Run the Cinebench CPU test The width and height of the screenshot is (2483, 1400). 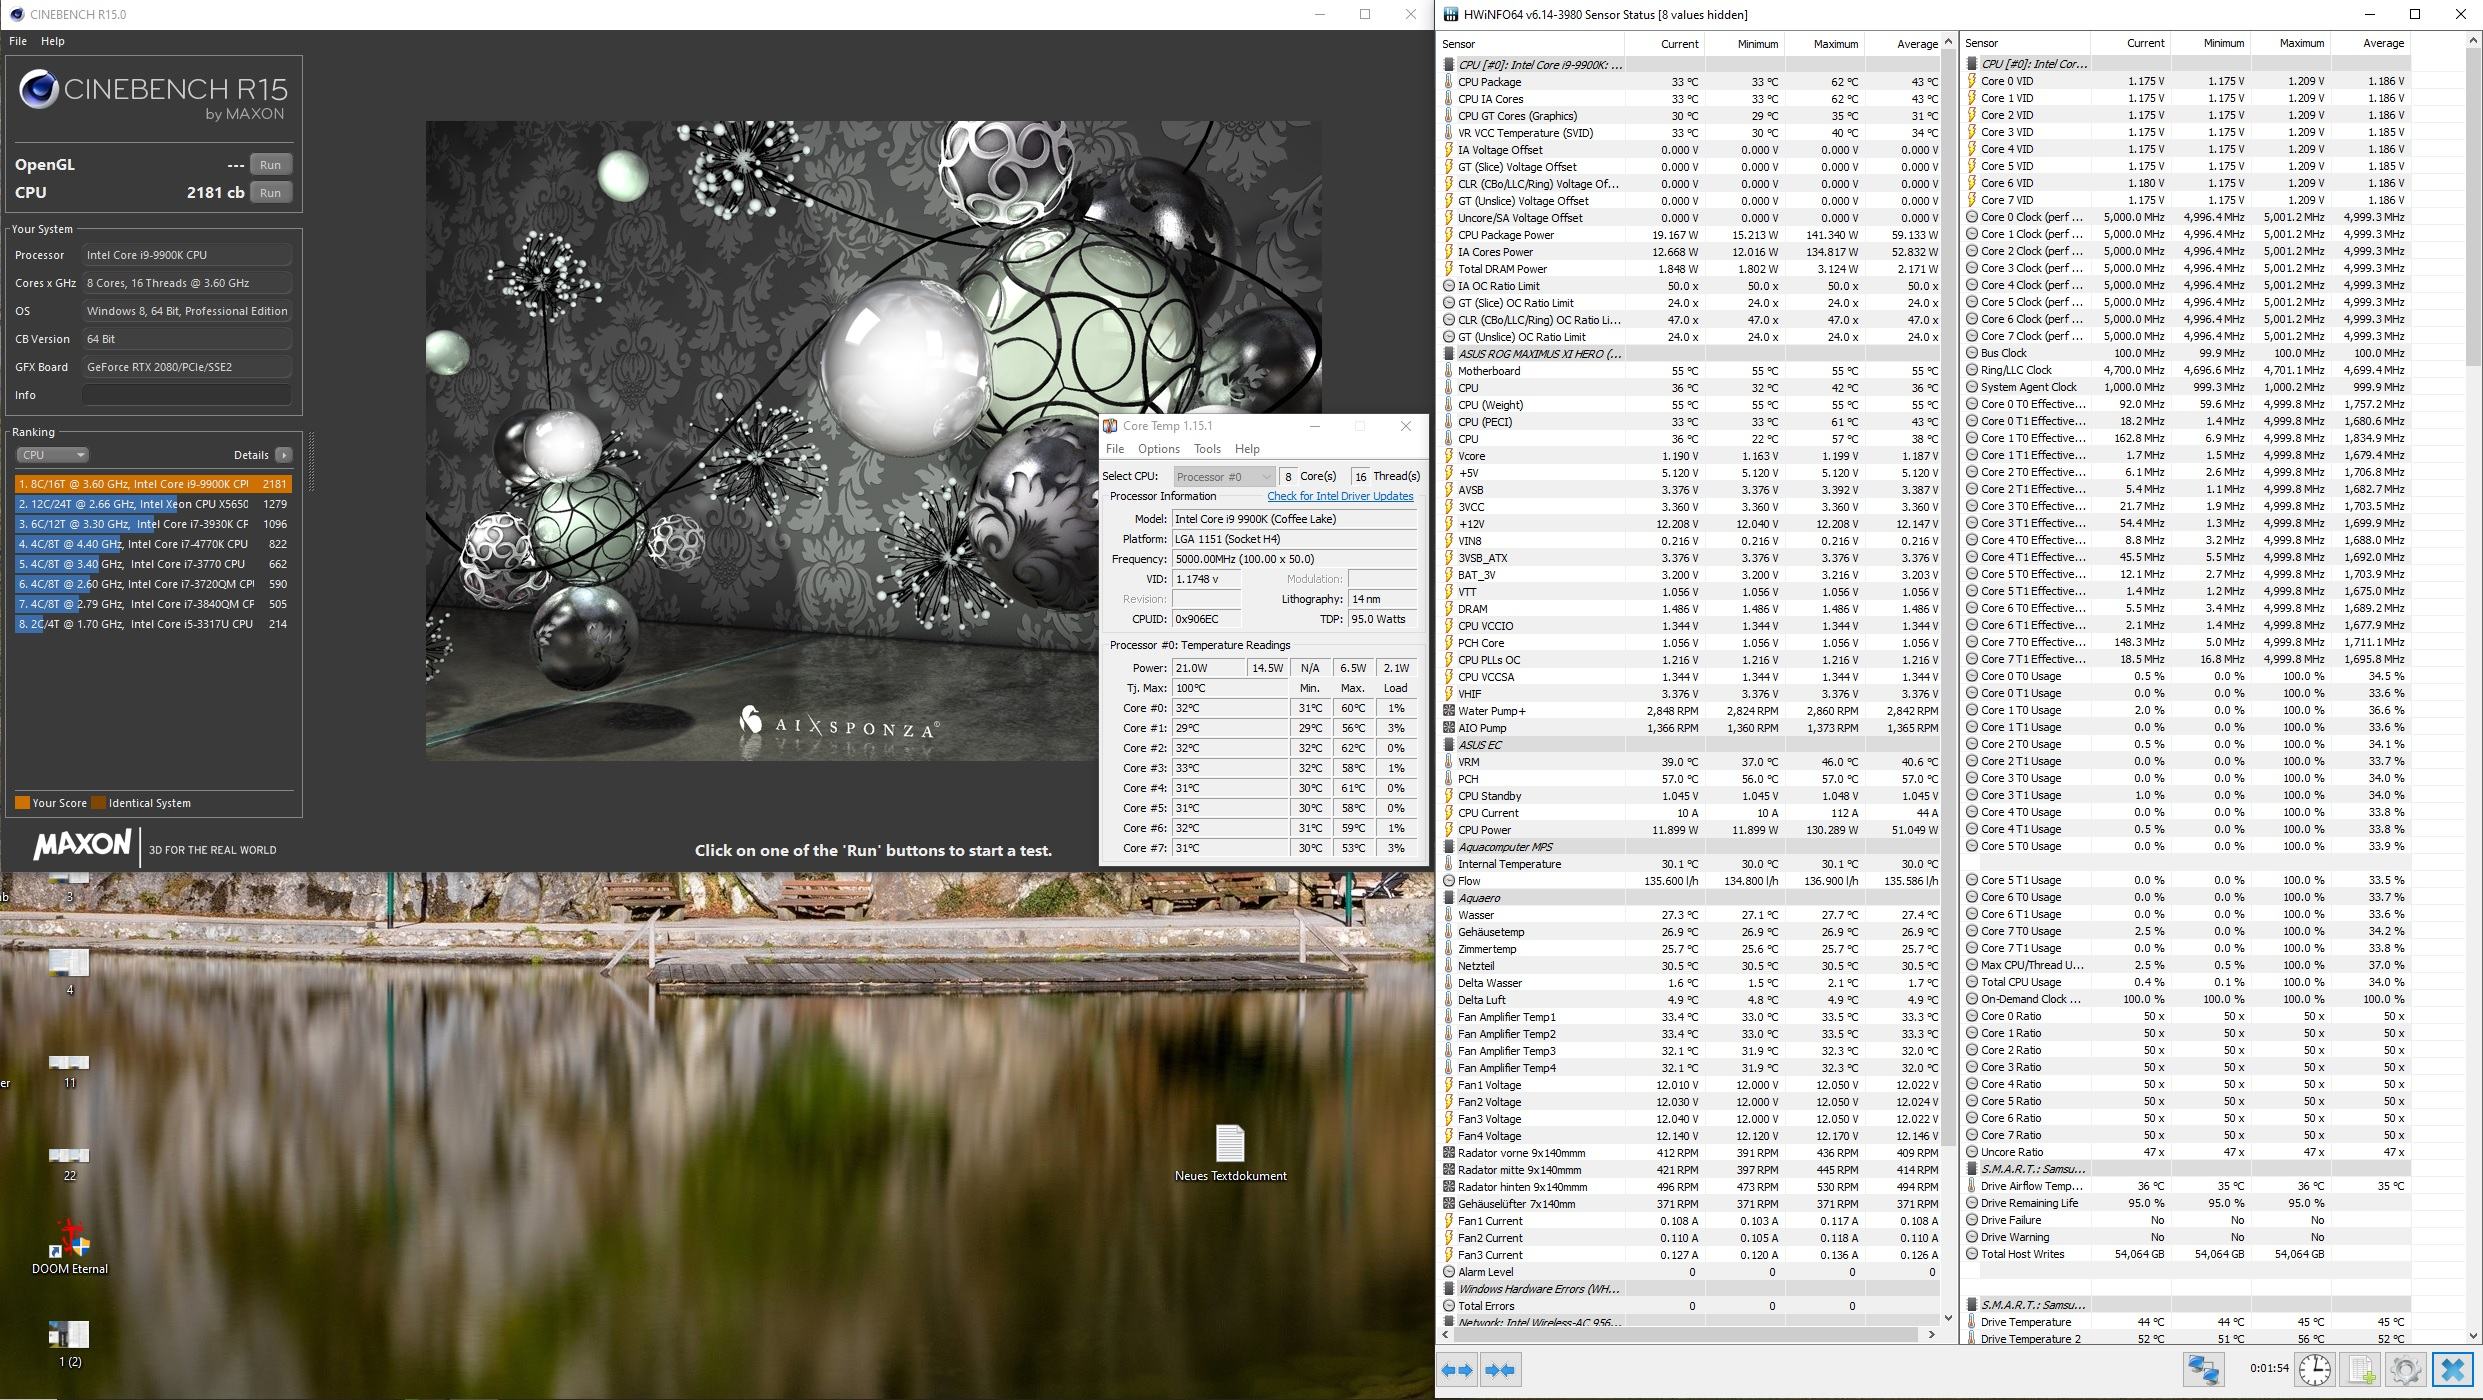pyautogui.click(x=270, y=193)
